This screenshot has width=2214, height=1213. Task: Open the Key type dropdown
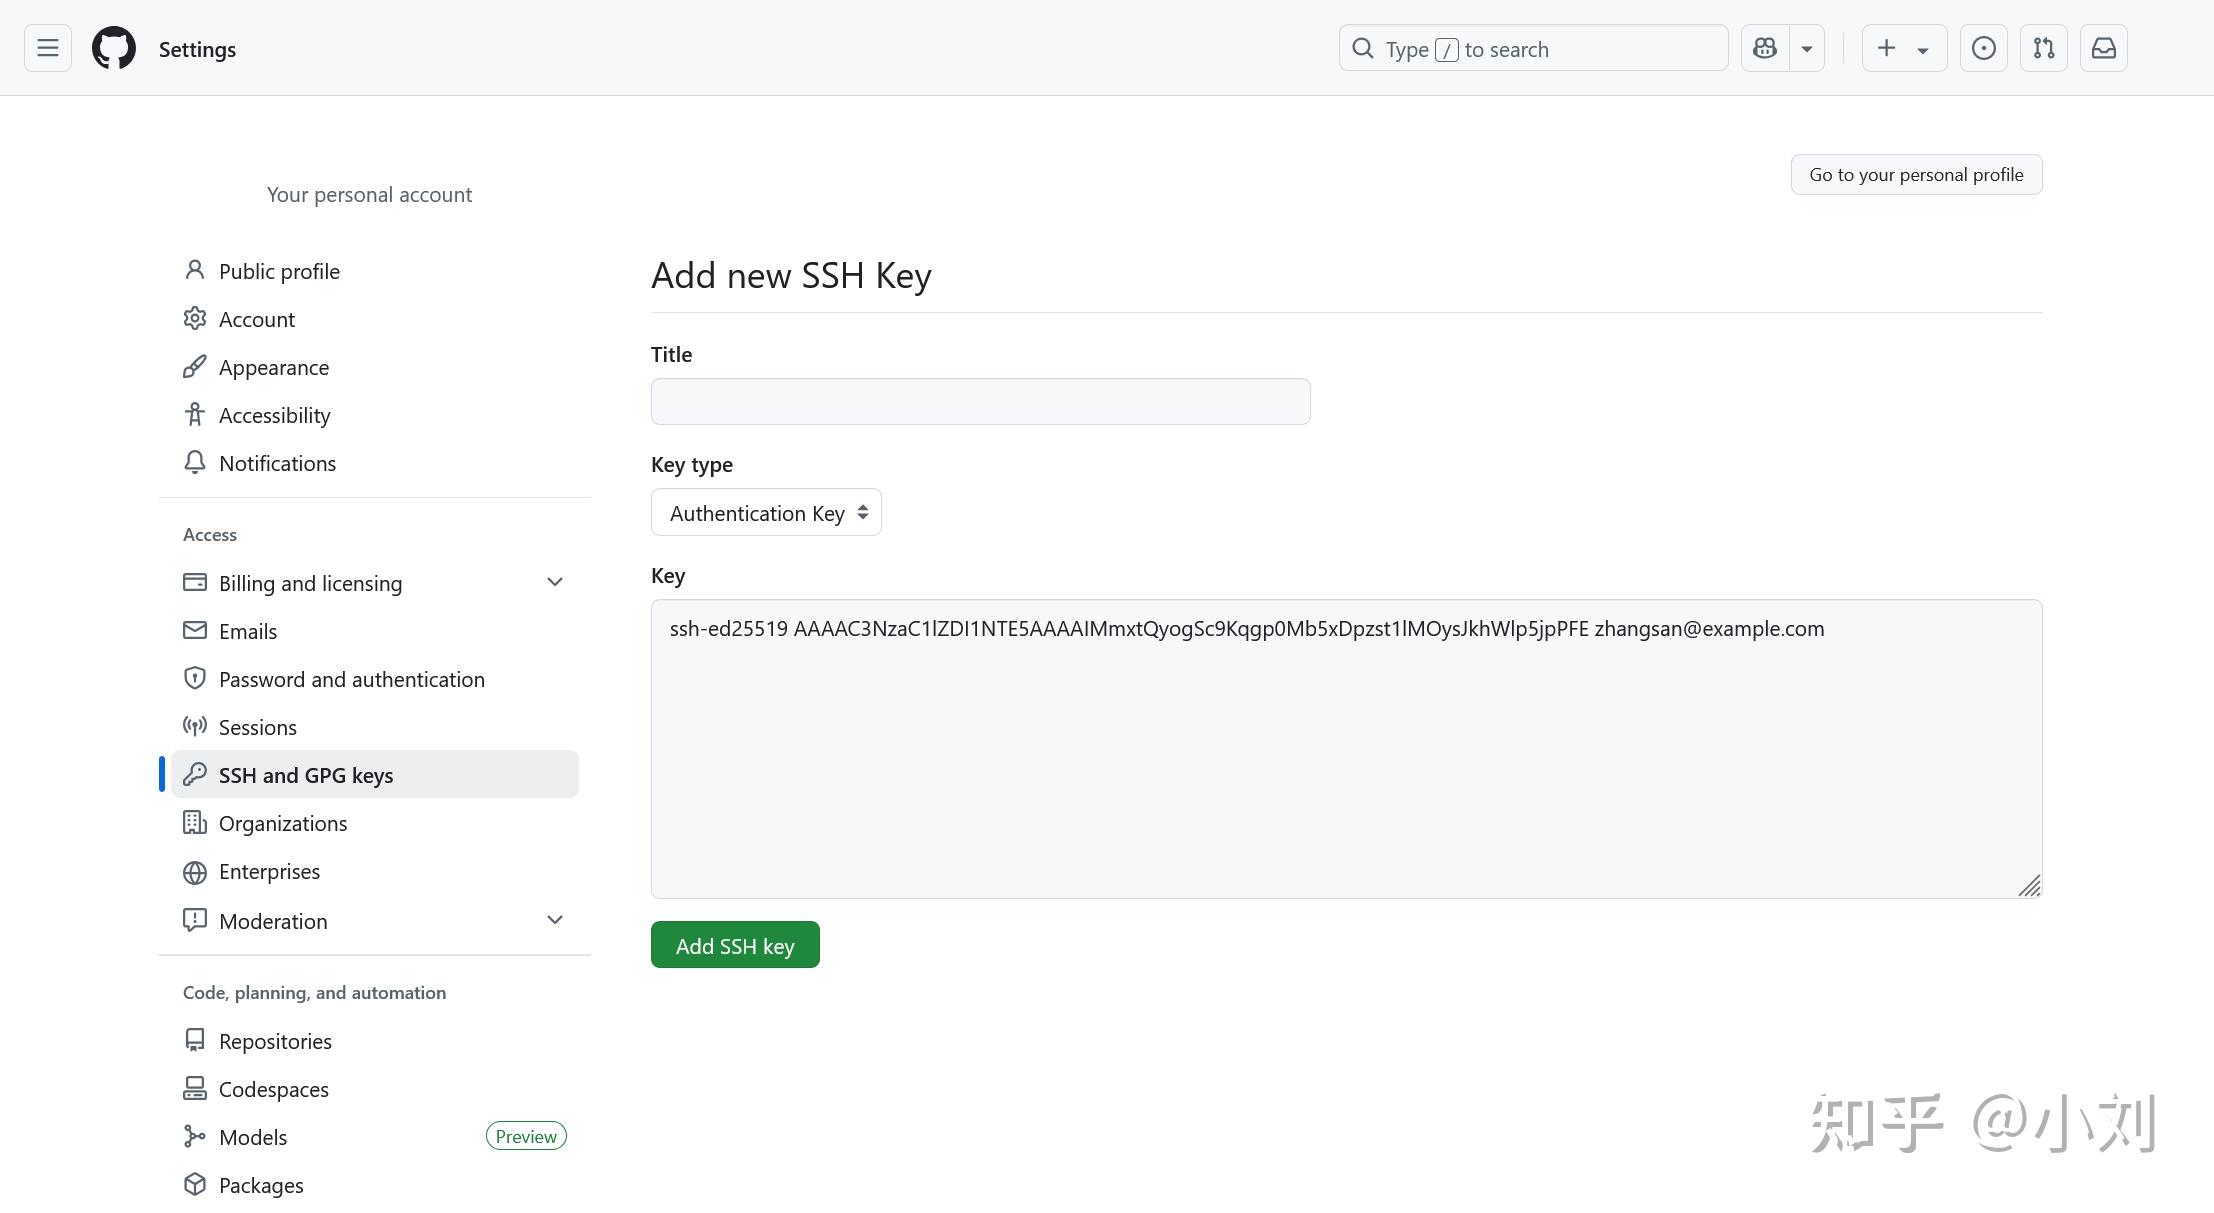(765, 512)
